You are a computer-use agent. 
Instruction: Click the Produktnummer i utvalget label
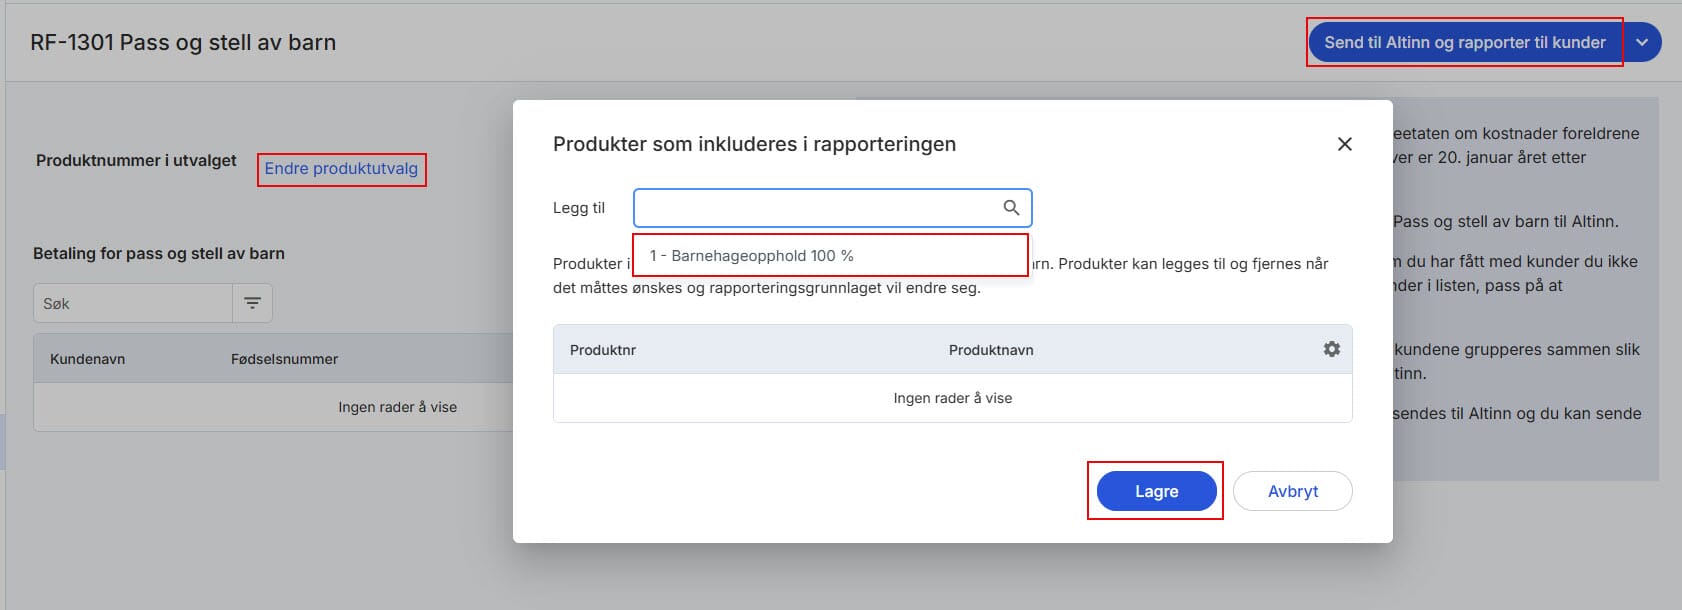pyautogui.click(x=136, y=160)
